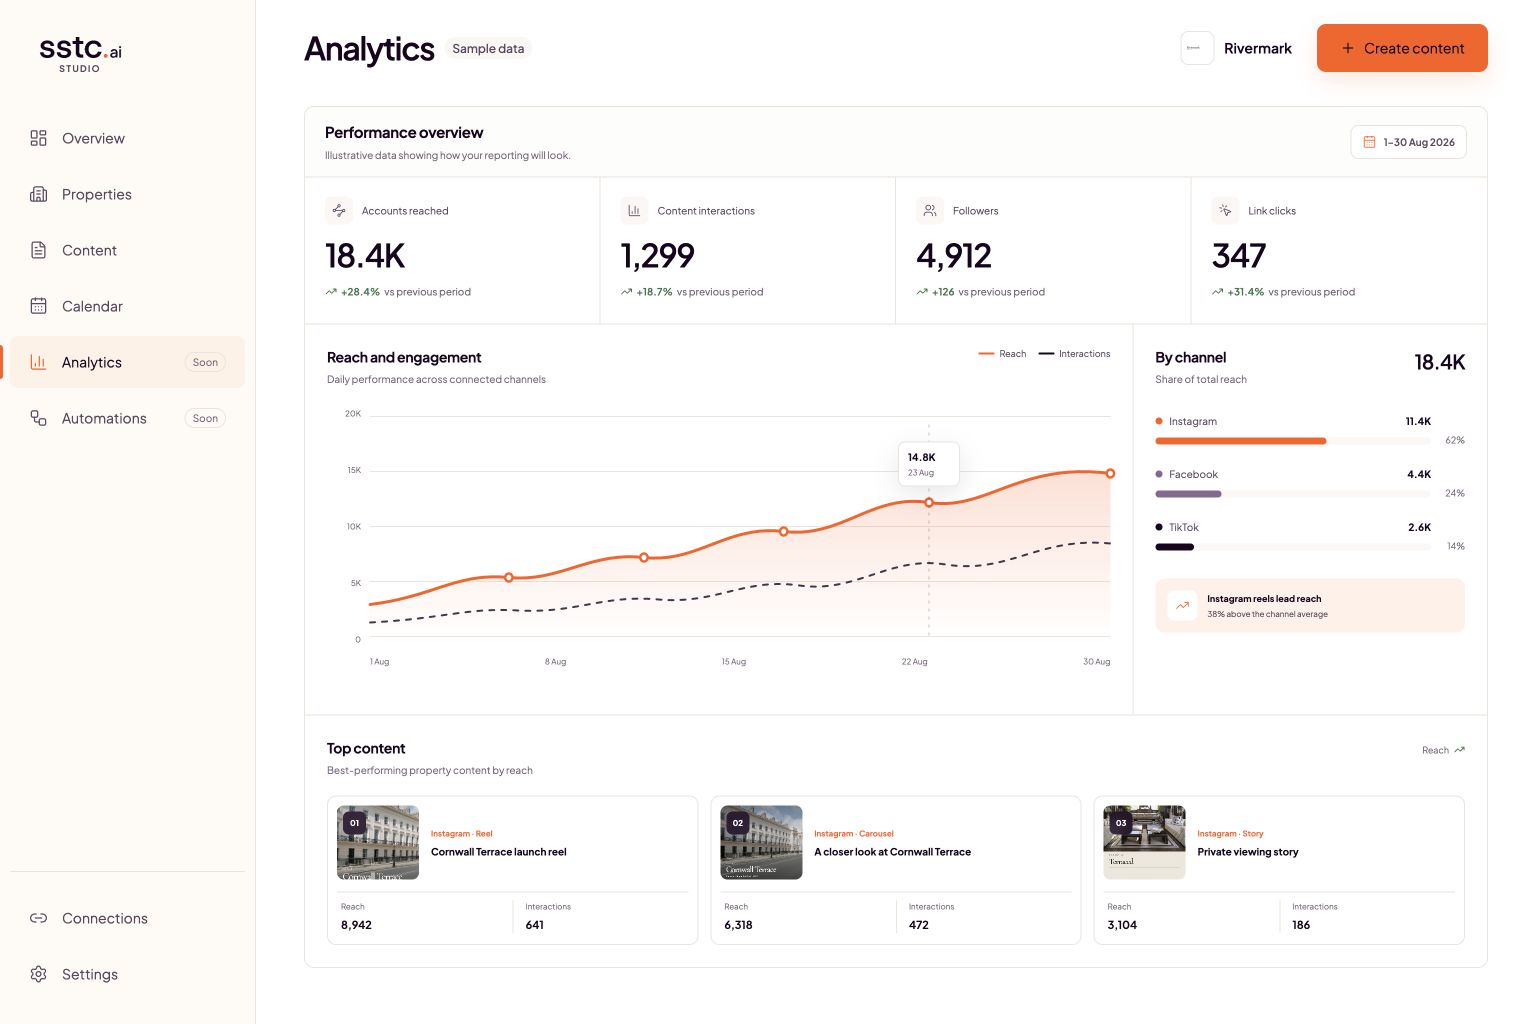Screen dimensions: 1536x1024
Task: Open the 1–30 Aug 2026 date range picker
Action: point(1409,142)
